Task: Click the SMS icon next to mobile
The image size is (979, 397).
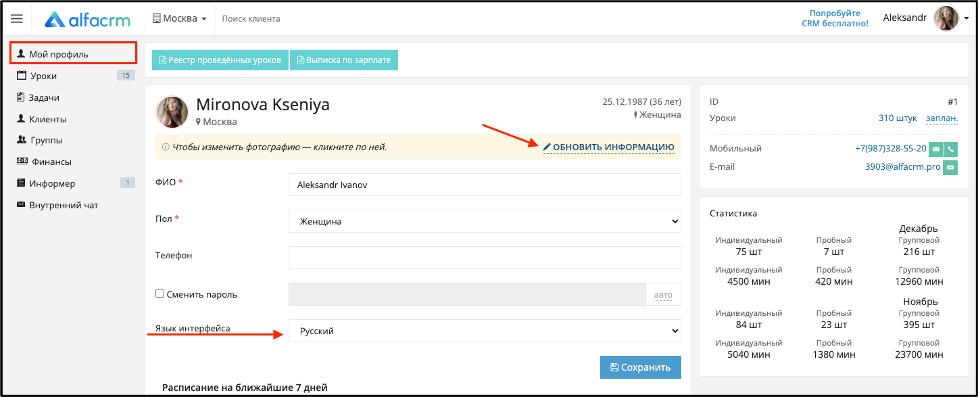Action: 936,149
